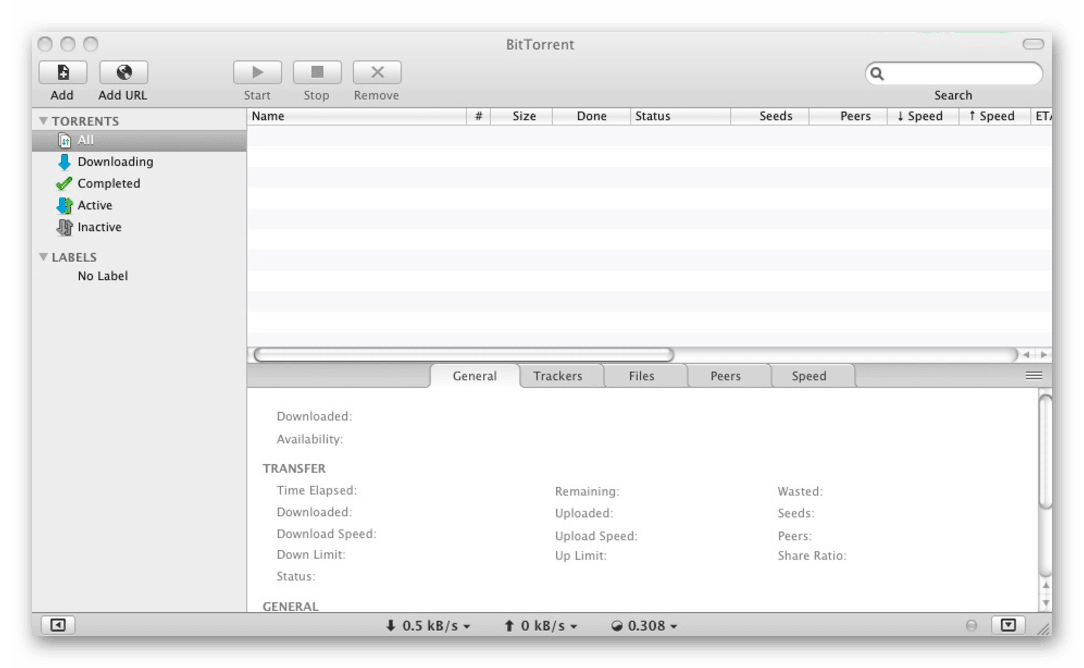Click the detail pane scroll up arrow
1084x668 pixels.
(x=1046, y=585)
